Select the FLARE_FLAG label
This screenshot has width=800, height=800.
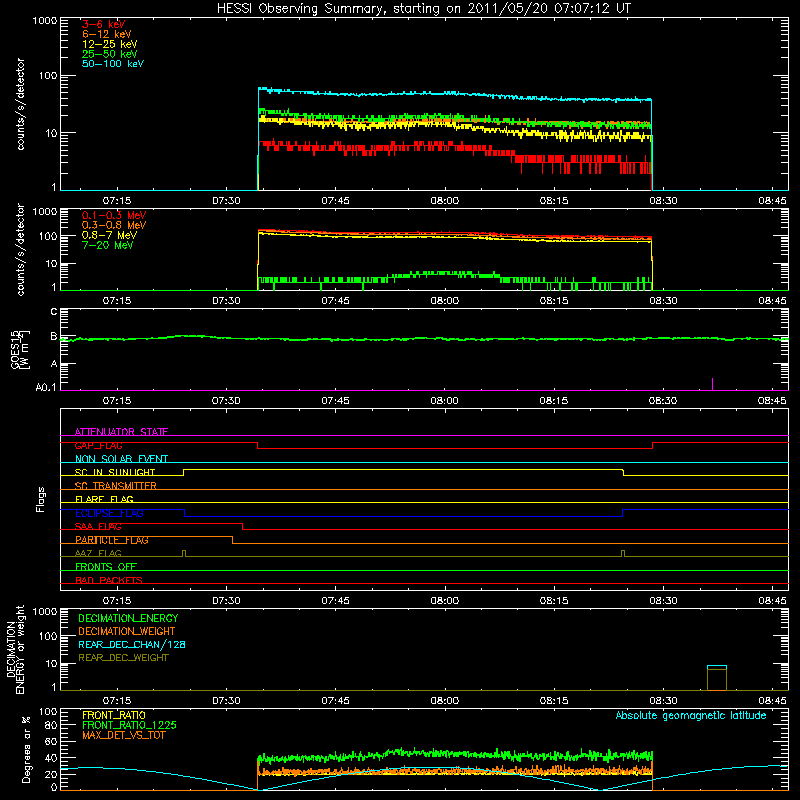click(104, 499)
